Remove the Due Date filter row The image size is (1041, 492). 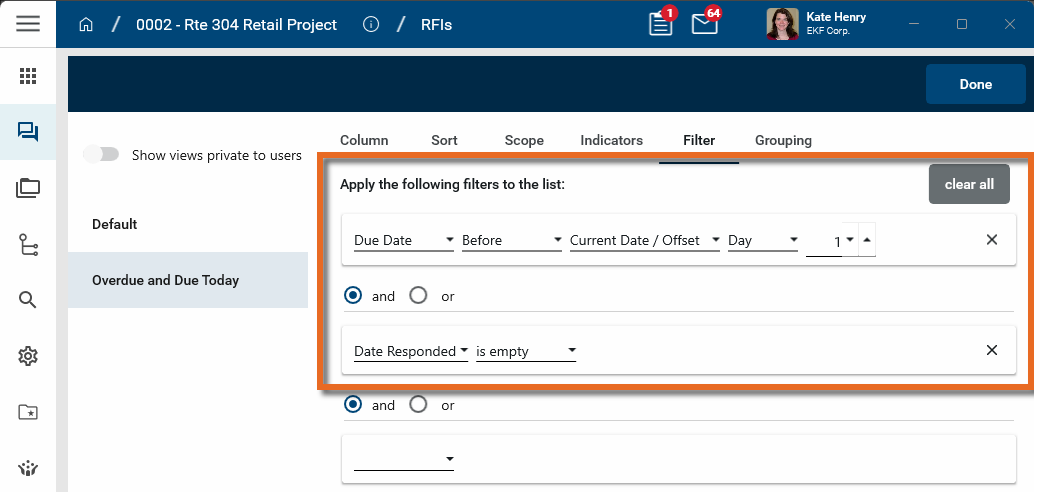pyautogui.click(x=992, y=240)
